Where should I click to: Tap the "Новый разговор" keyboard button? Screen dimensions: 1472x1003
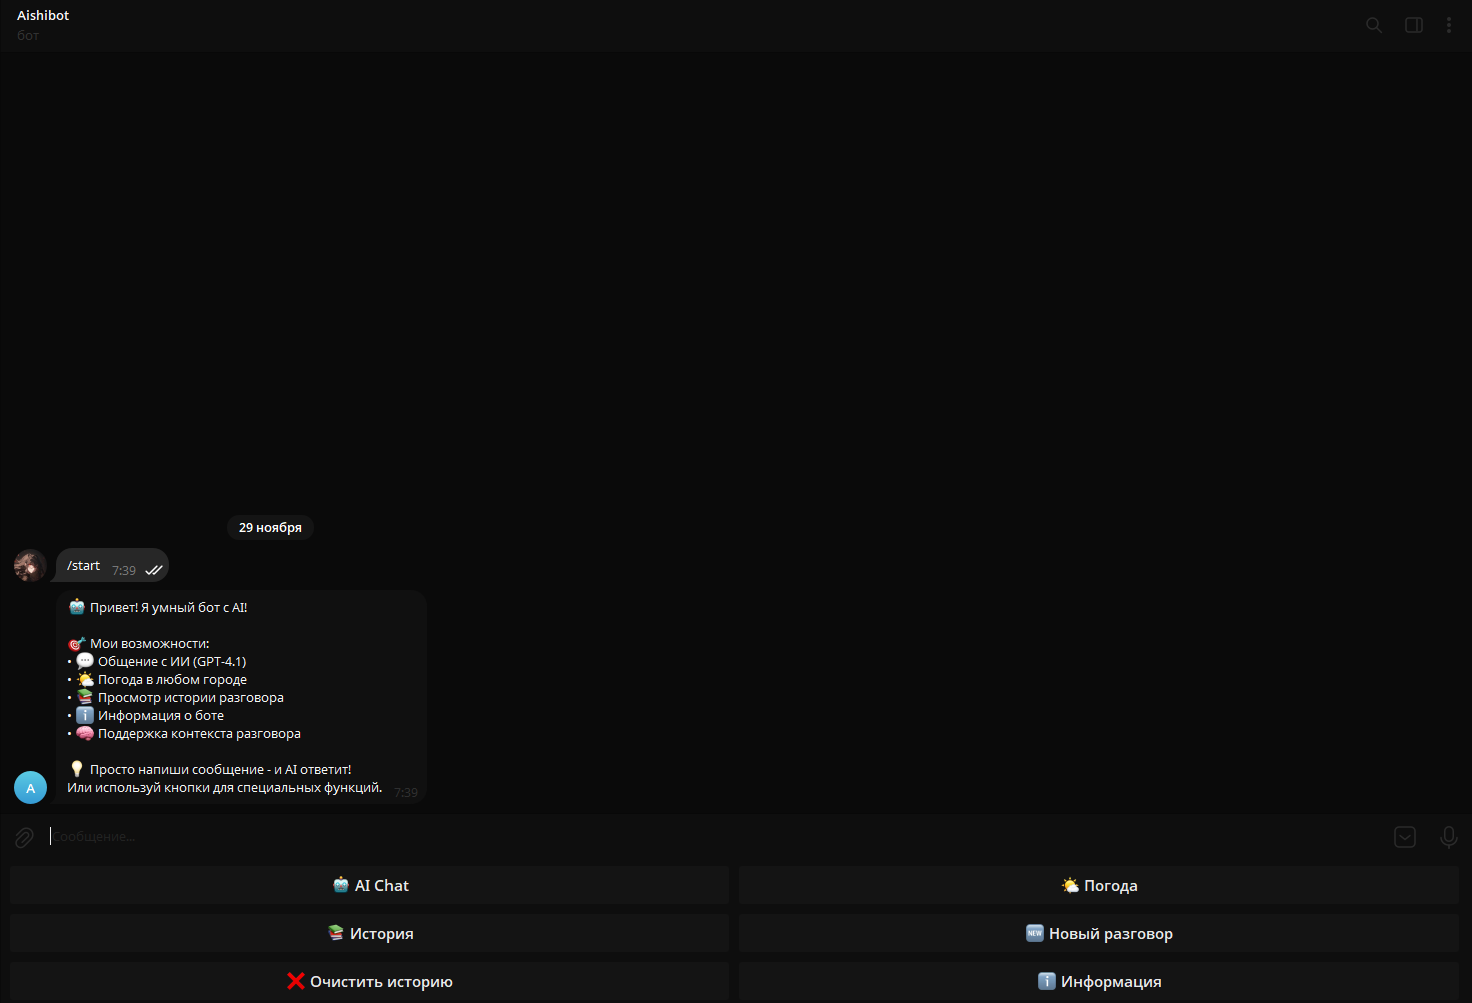1099,934
